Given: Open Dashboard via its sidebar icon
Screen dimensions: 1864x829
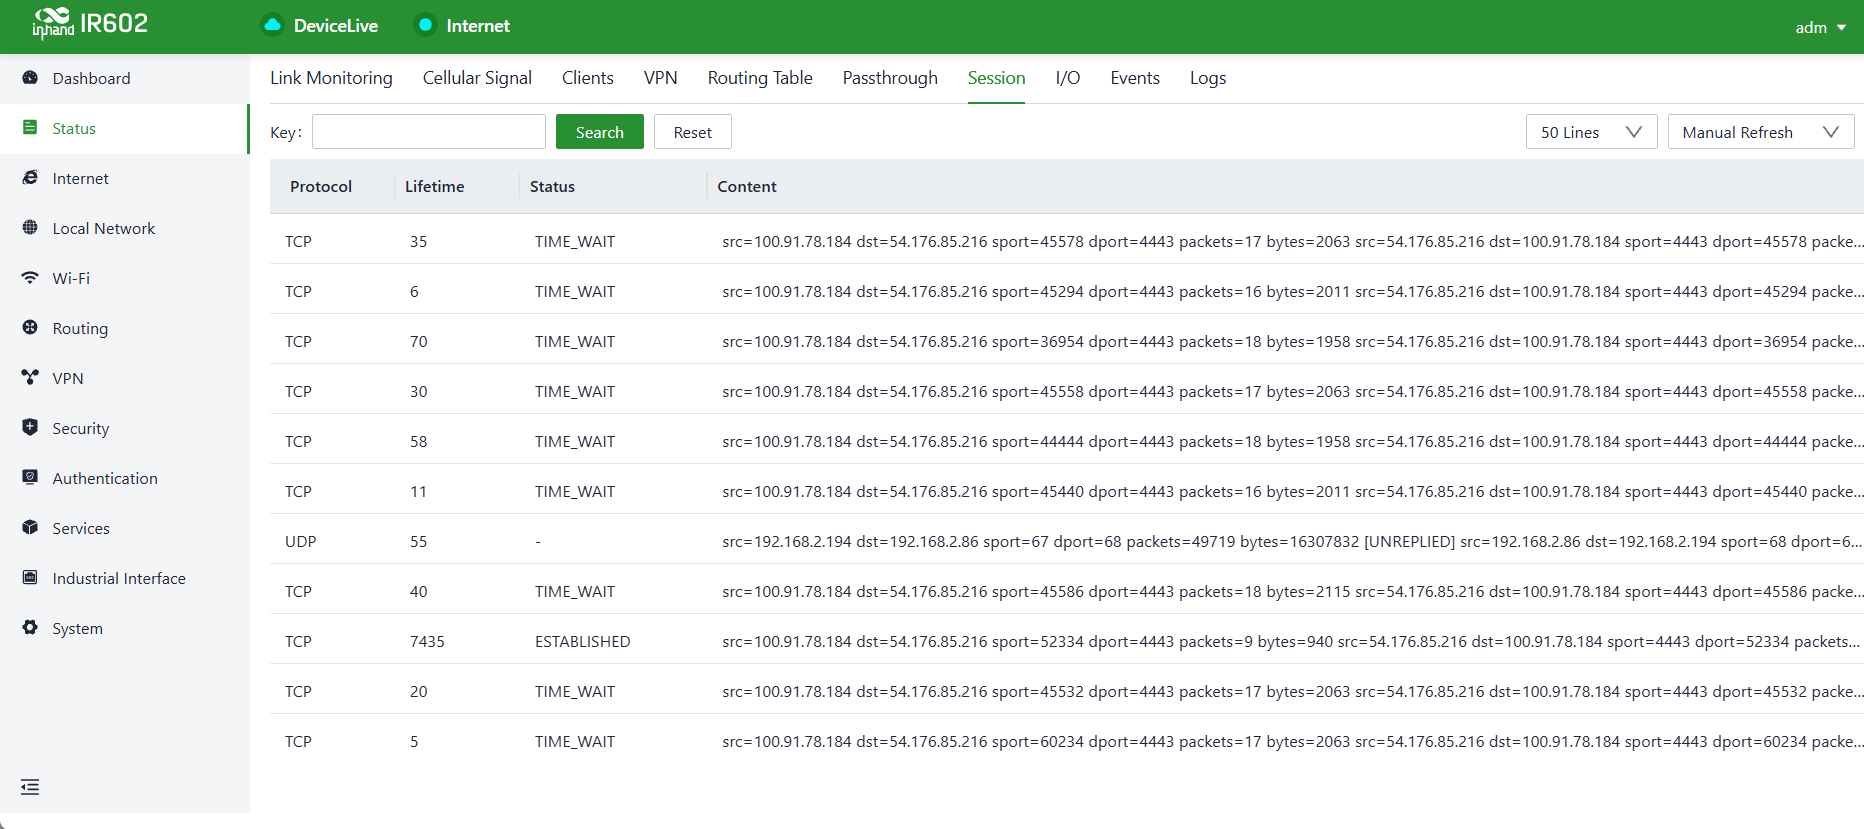Looking at the screenshot, I should pos(30,78).
